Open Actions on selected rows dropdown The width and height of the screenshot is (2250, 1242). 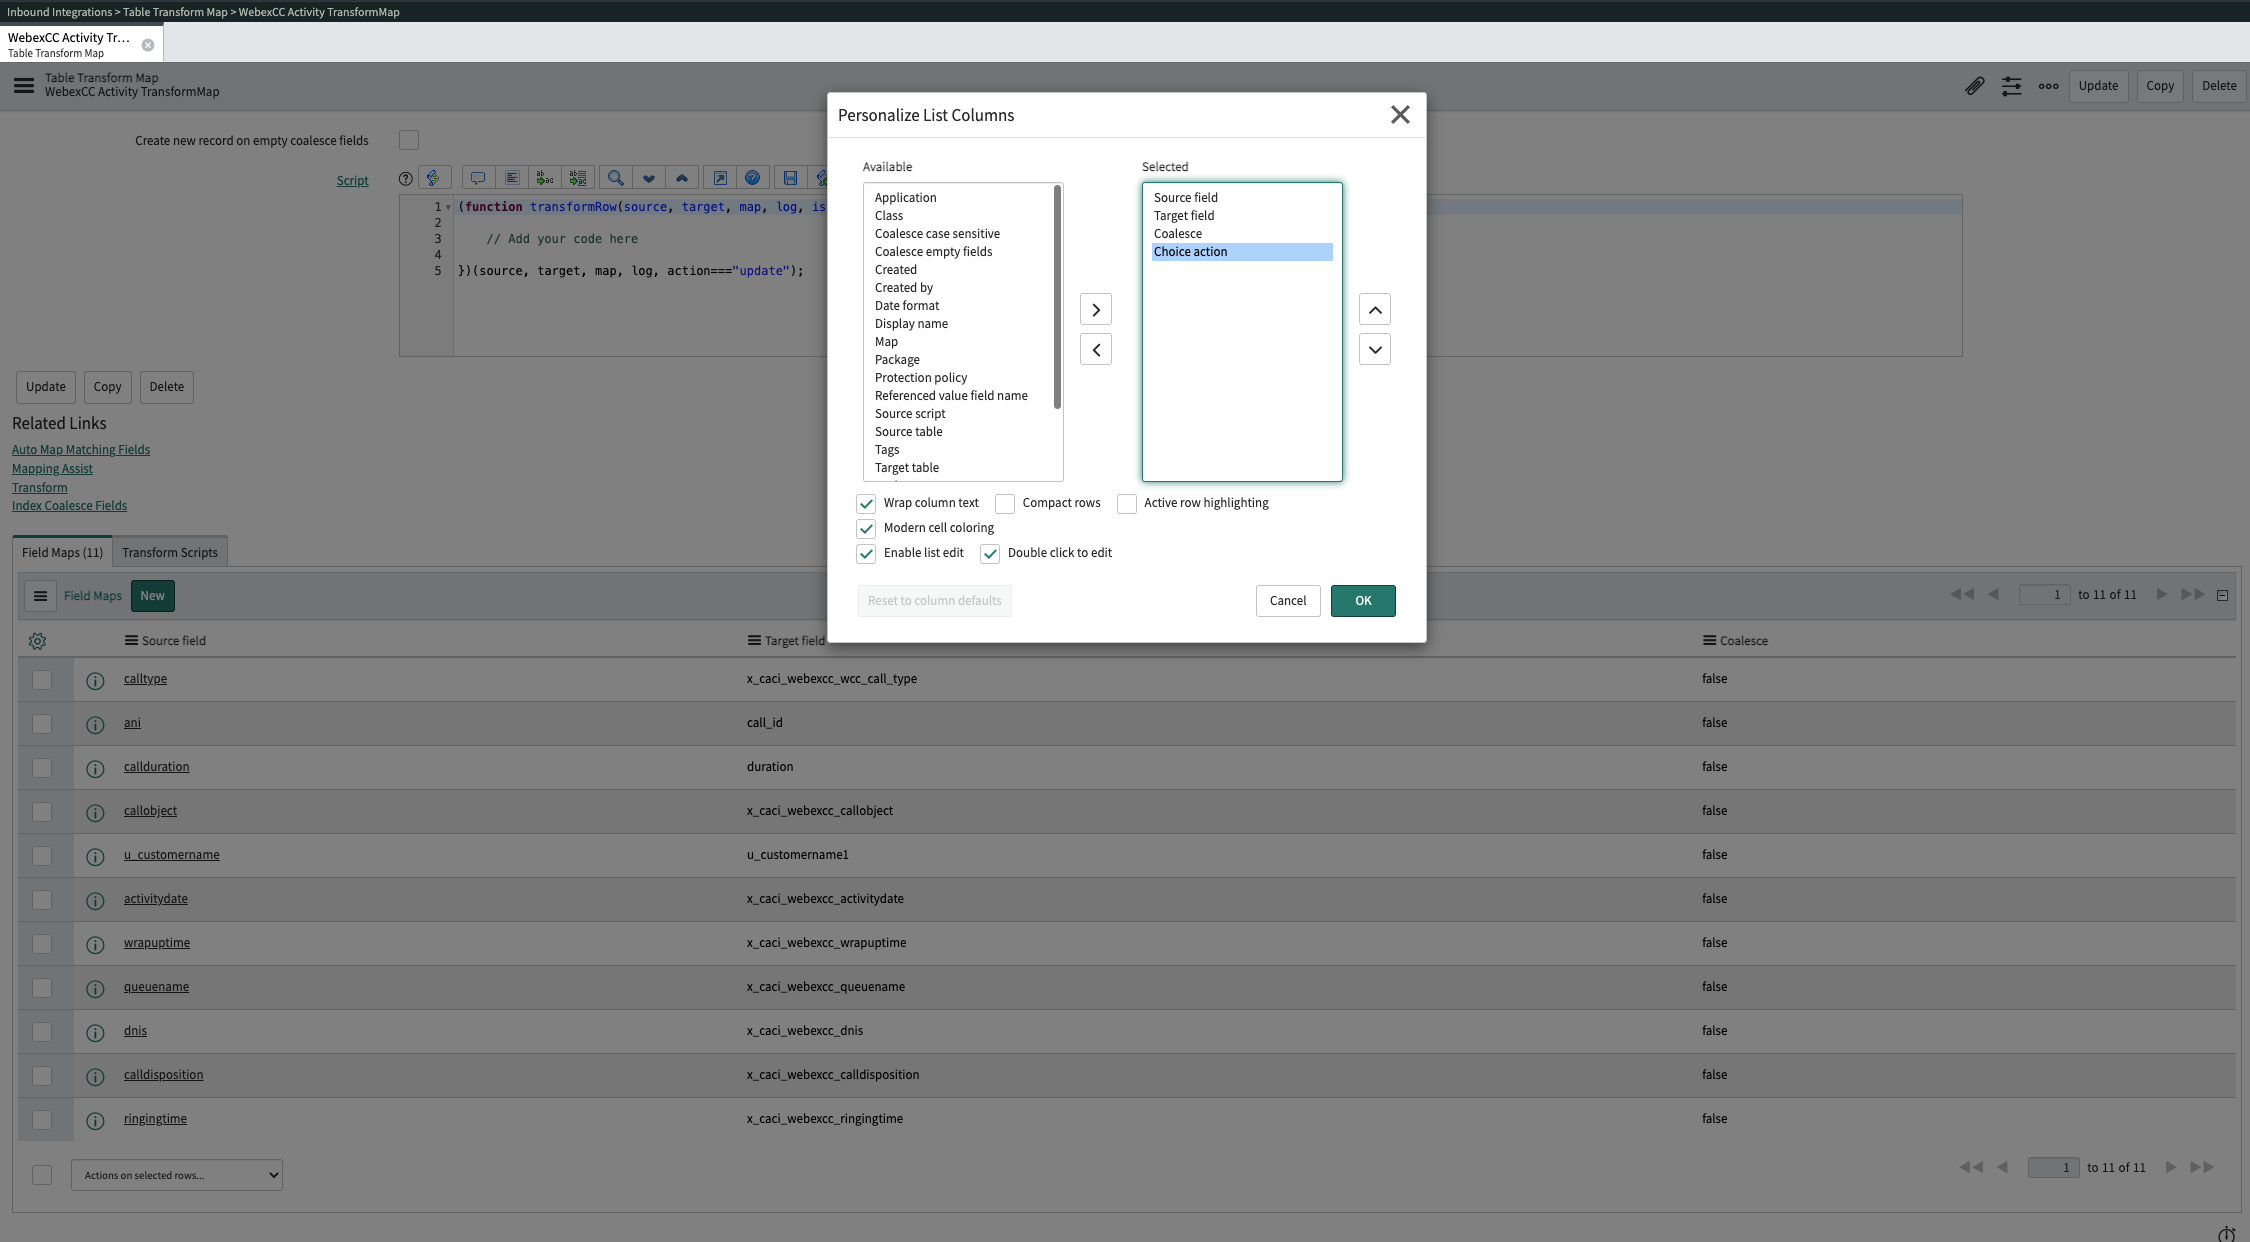pyautogui.click(x=177, y=1175)
